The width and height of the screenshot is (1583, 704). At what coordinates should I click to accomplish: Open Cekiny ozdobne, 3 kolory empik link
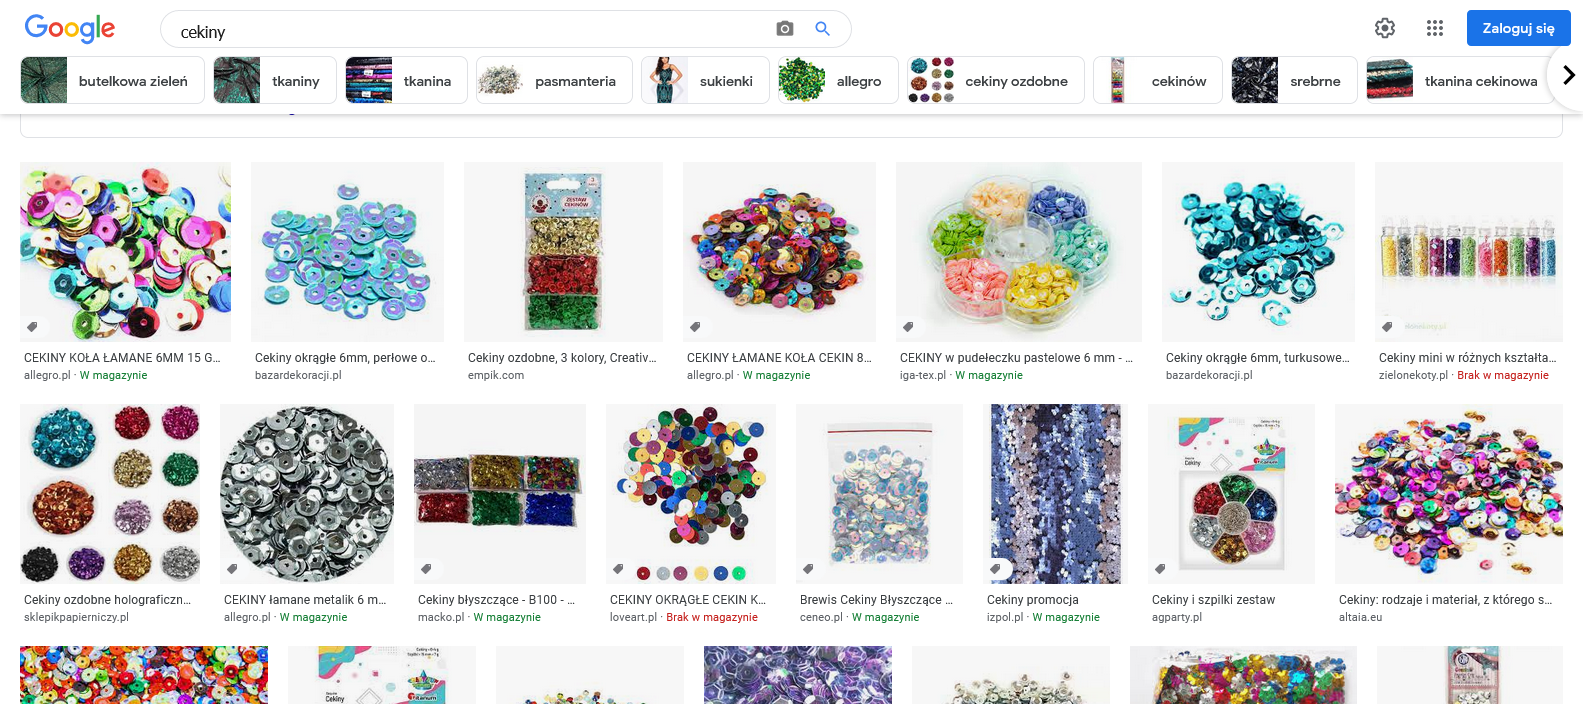pos(562,358)
